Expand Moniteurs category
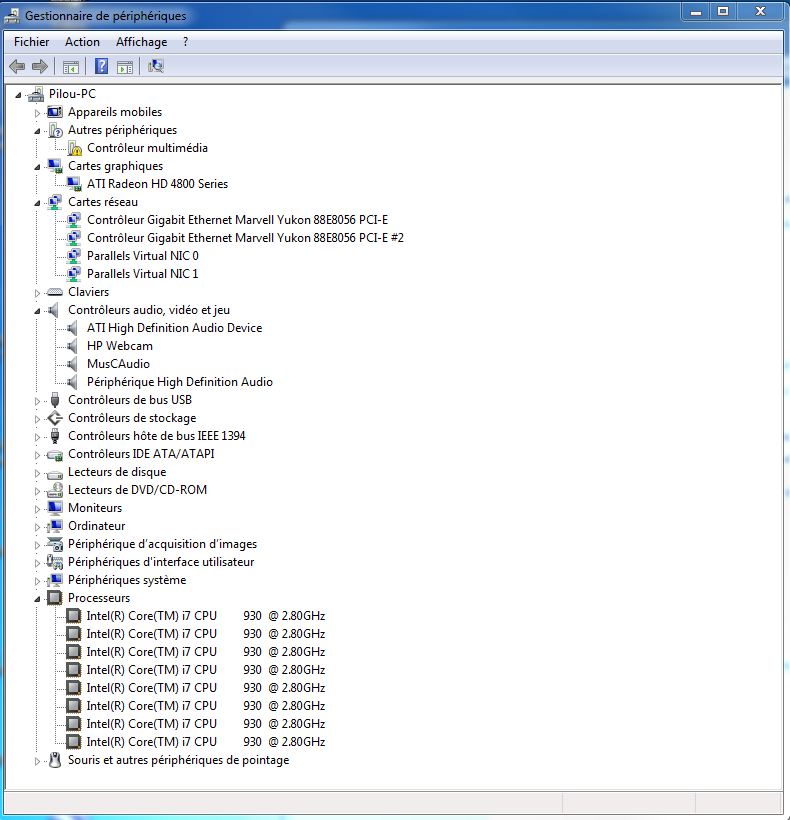Image resolution: width=790 pixels, height=820 pixels. [x=37, y=509]
